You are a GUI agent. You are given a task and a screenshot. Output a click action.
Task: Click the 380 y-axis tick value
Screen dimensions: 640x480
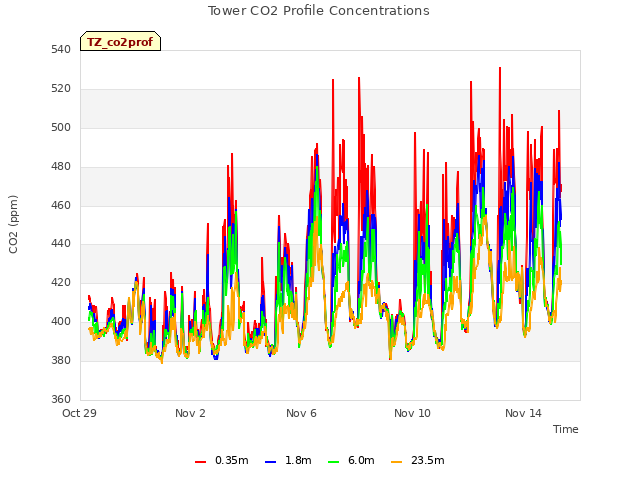pyautogui.click(x=61, y=360)
